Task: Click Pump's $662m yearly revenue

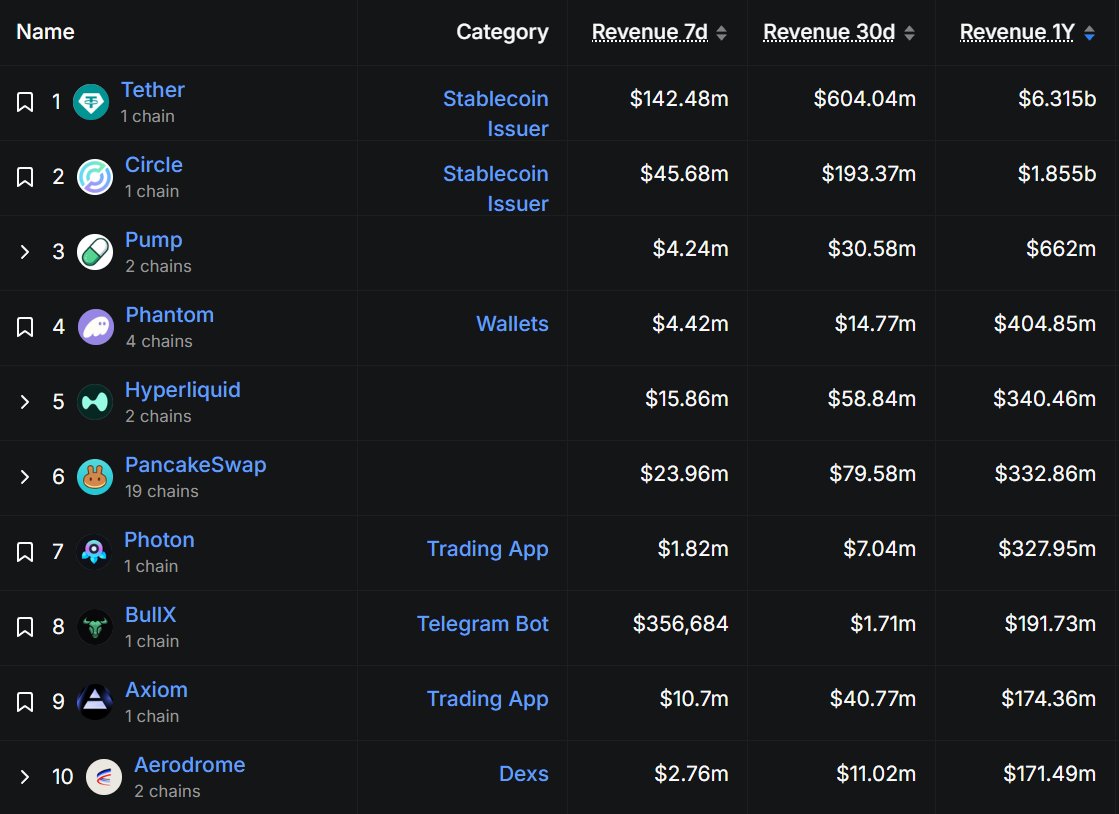Action: pyautogui.click(x=1061, y=248)
